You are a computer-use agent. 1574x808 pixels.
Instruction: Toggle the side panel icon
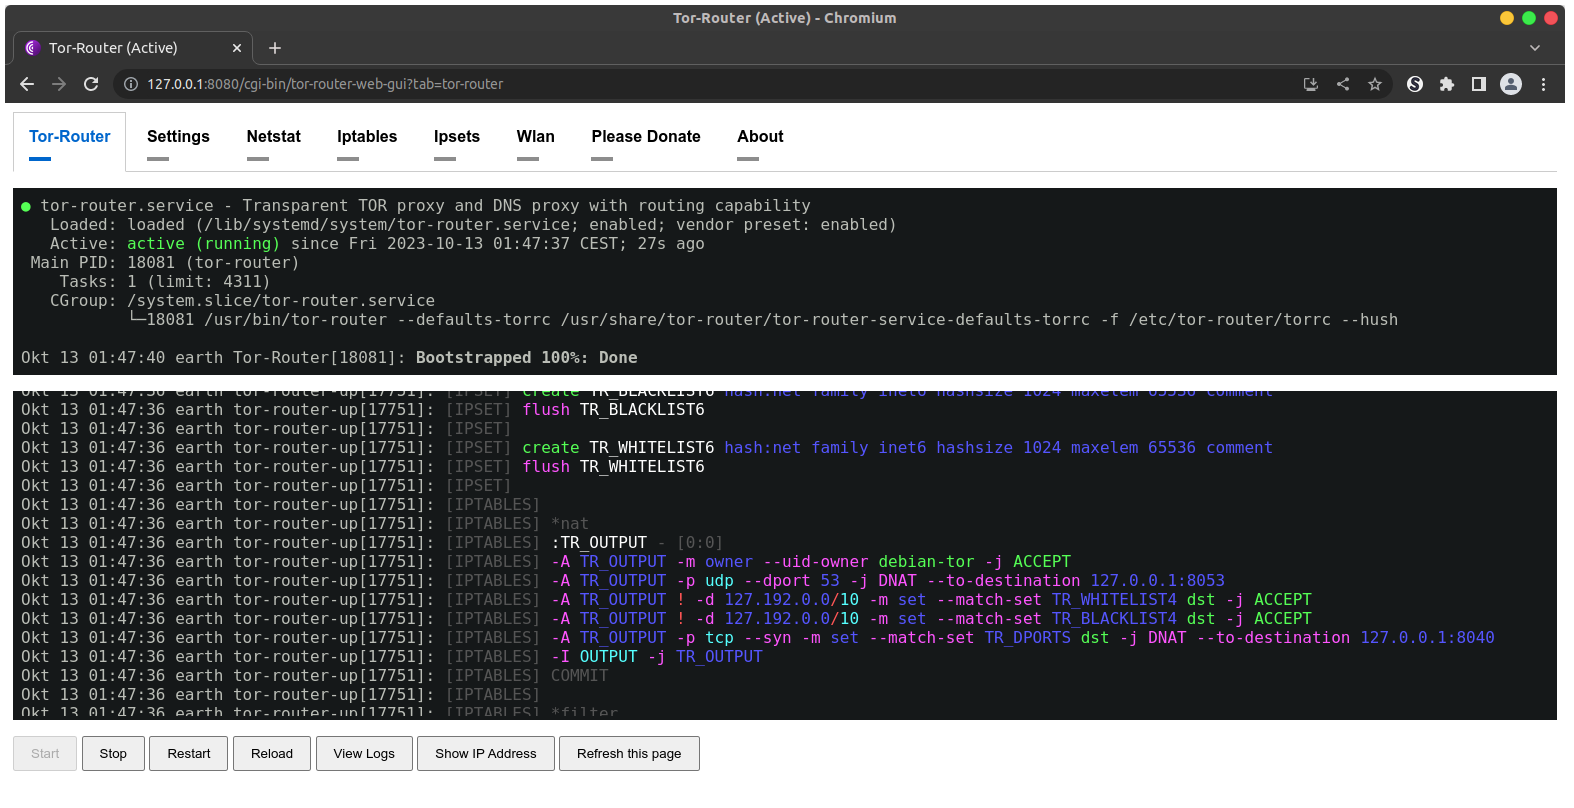pos(1479,84)
